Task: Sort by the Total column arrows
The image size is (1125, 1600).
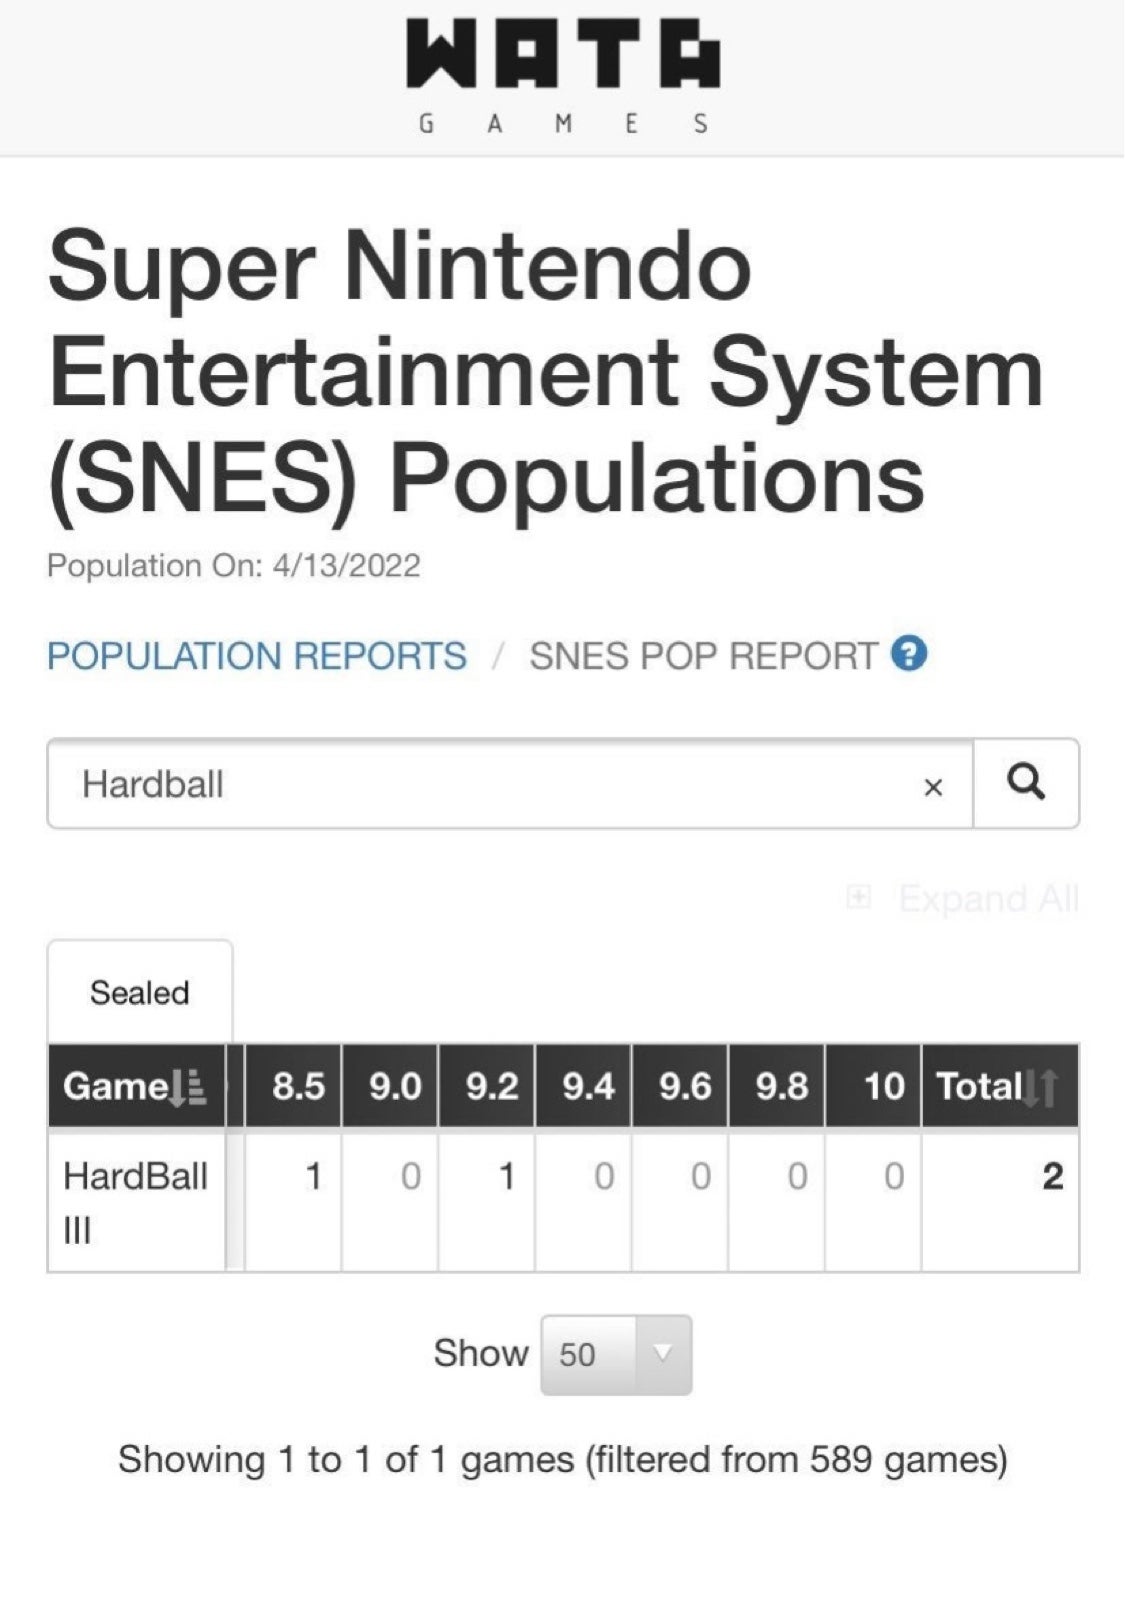Action: click(1041, 1087)
